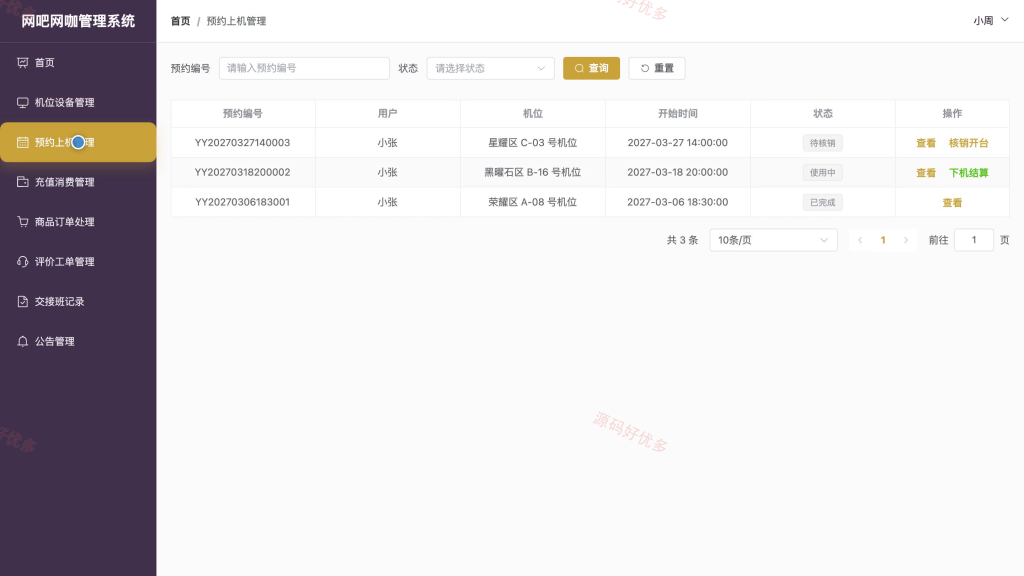Viewport: 1024px width, 576px height.
Task: Click the 操作 column header
Action: 952,114
